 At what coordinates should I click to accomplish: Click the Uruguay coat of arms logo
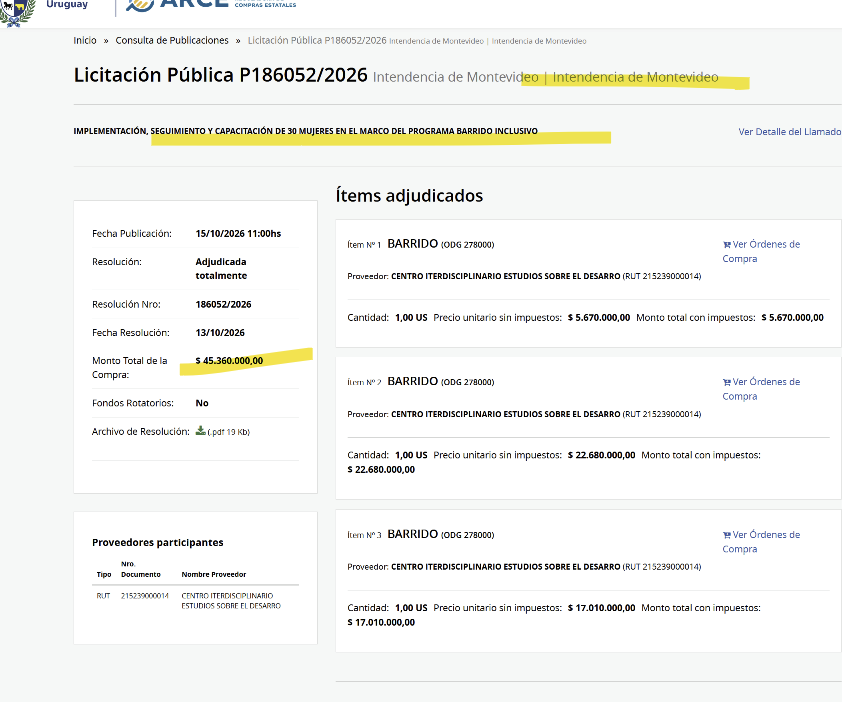18,12
